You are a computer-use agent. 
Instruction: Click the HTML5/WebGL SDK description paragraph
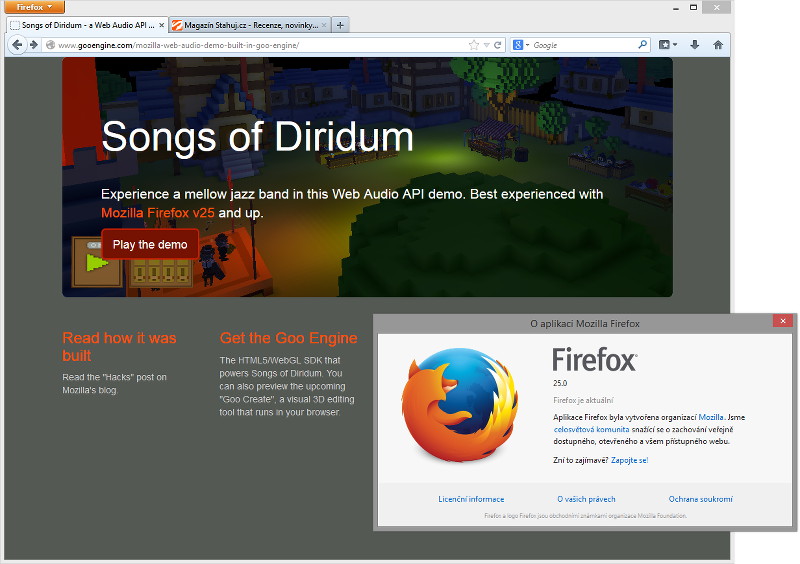pos(287,386)
